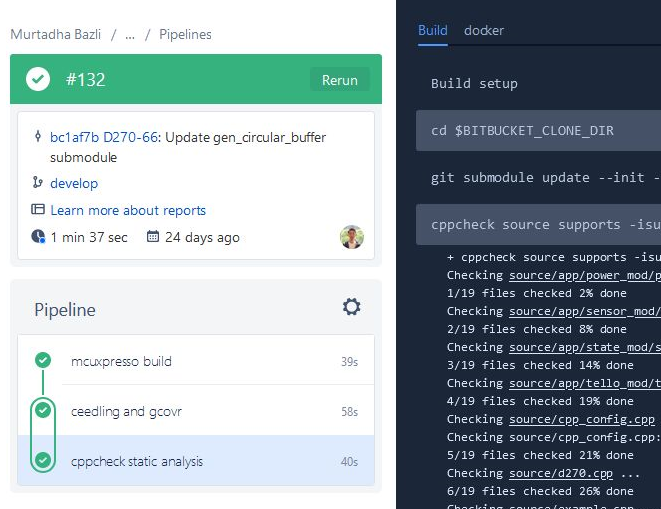Click success icon of cppcheck static analysis
Image resolution: width=661 pixels, height=509 pixels.
(43, 460)
